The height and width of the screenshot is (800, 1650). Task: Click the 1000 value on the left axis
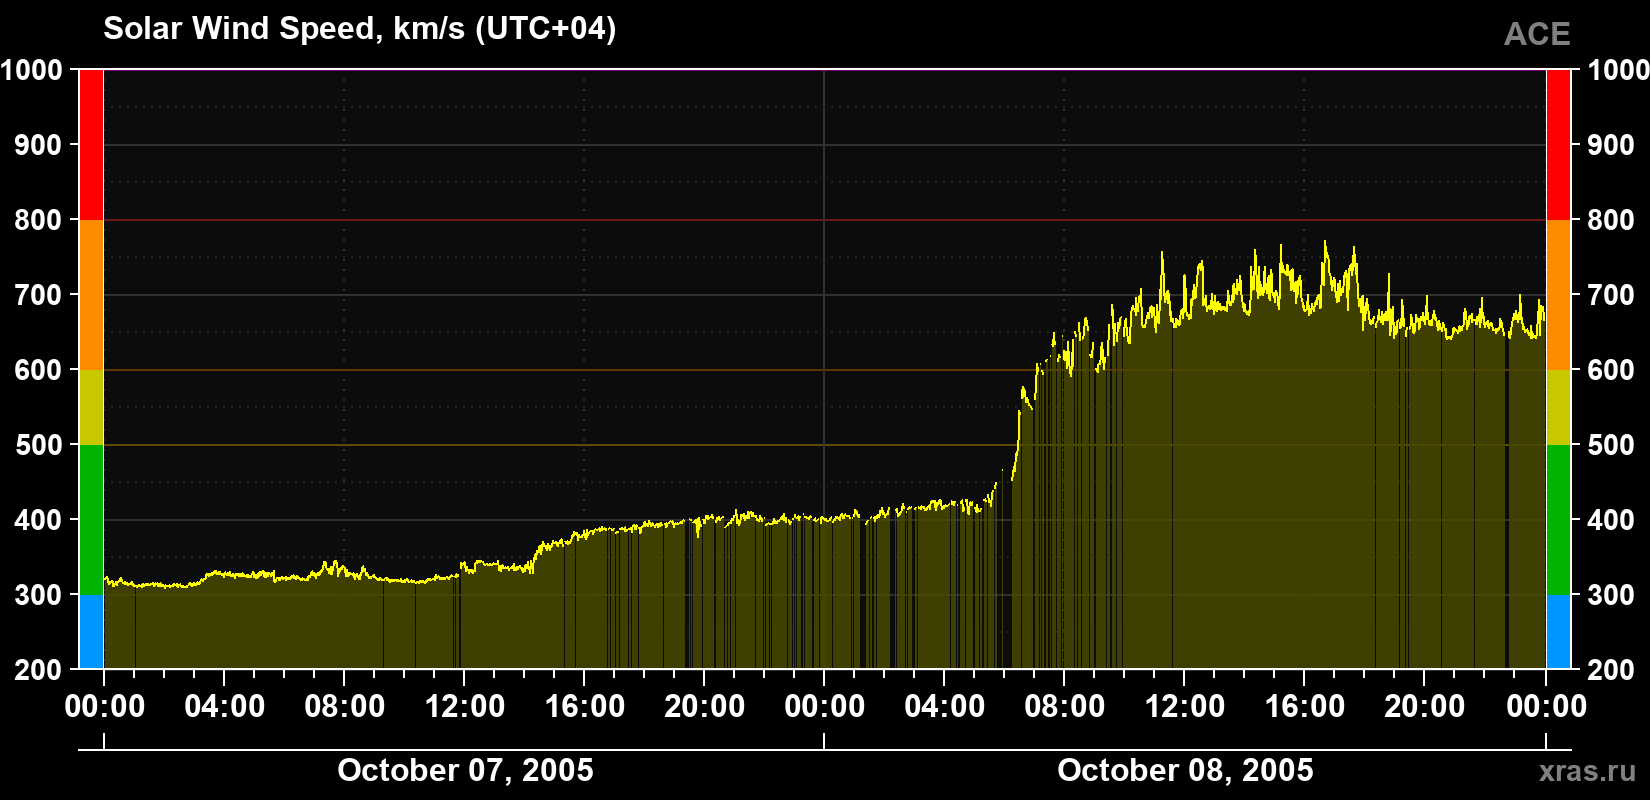coord(32,70)
